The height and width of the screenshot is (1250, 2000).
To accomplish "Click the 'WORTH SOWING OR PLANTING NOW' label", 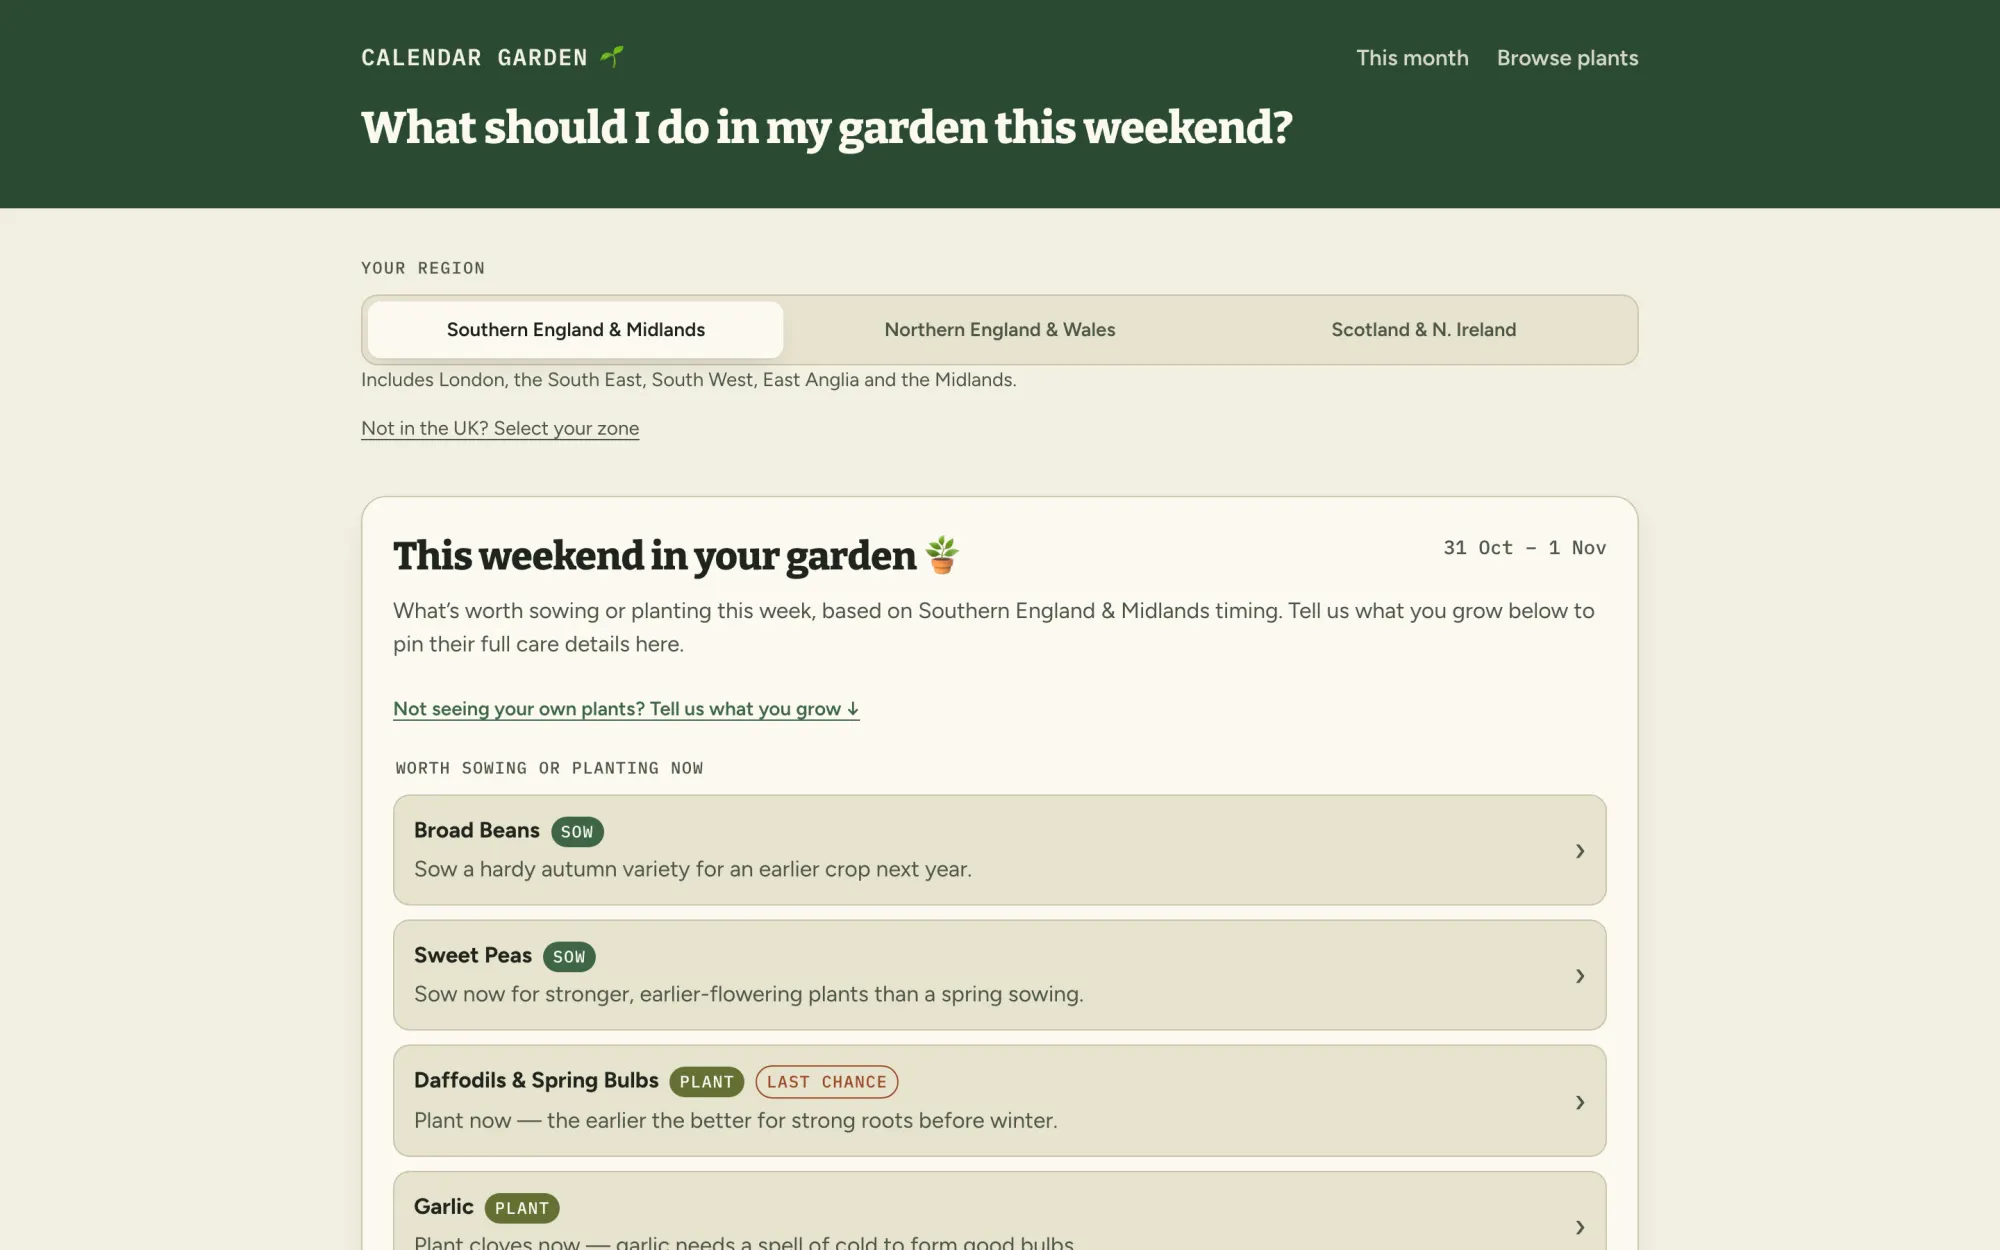I will point(549,768).
